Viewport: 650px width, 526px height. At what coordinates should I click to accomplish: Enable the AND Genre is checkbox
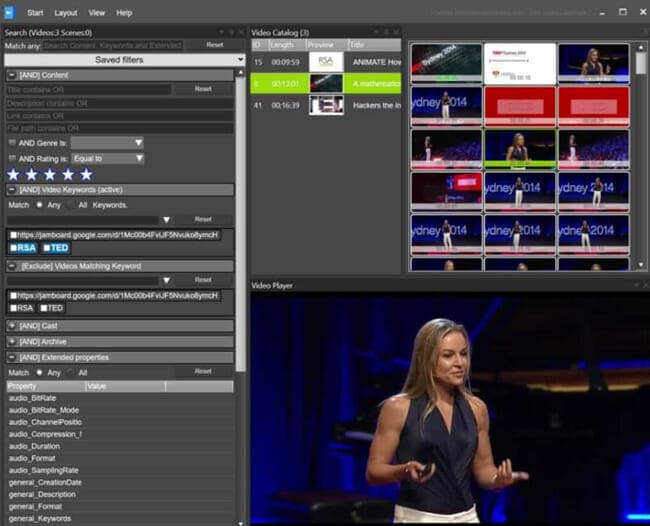[12, 143]
